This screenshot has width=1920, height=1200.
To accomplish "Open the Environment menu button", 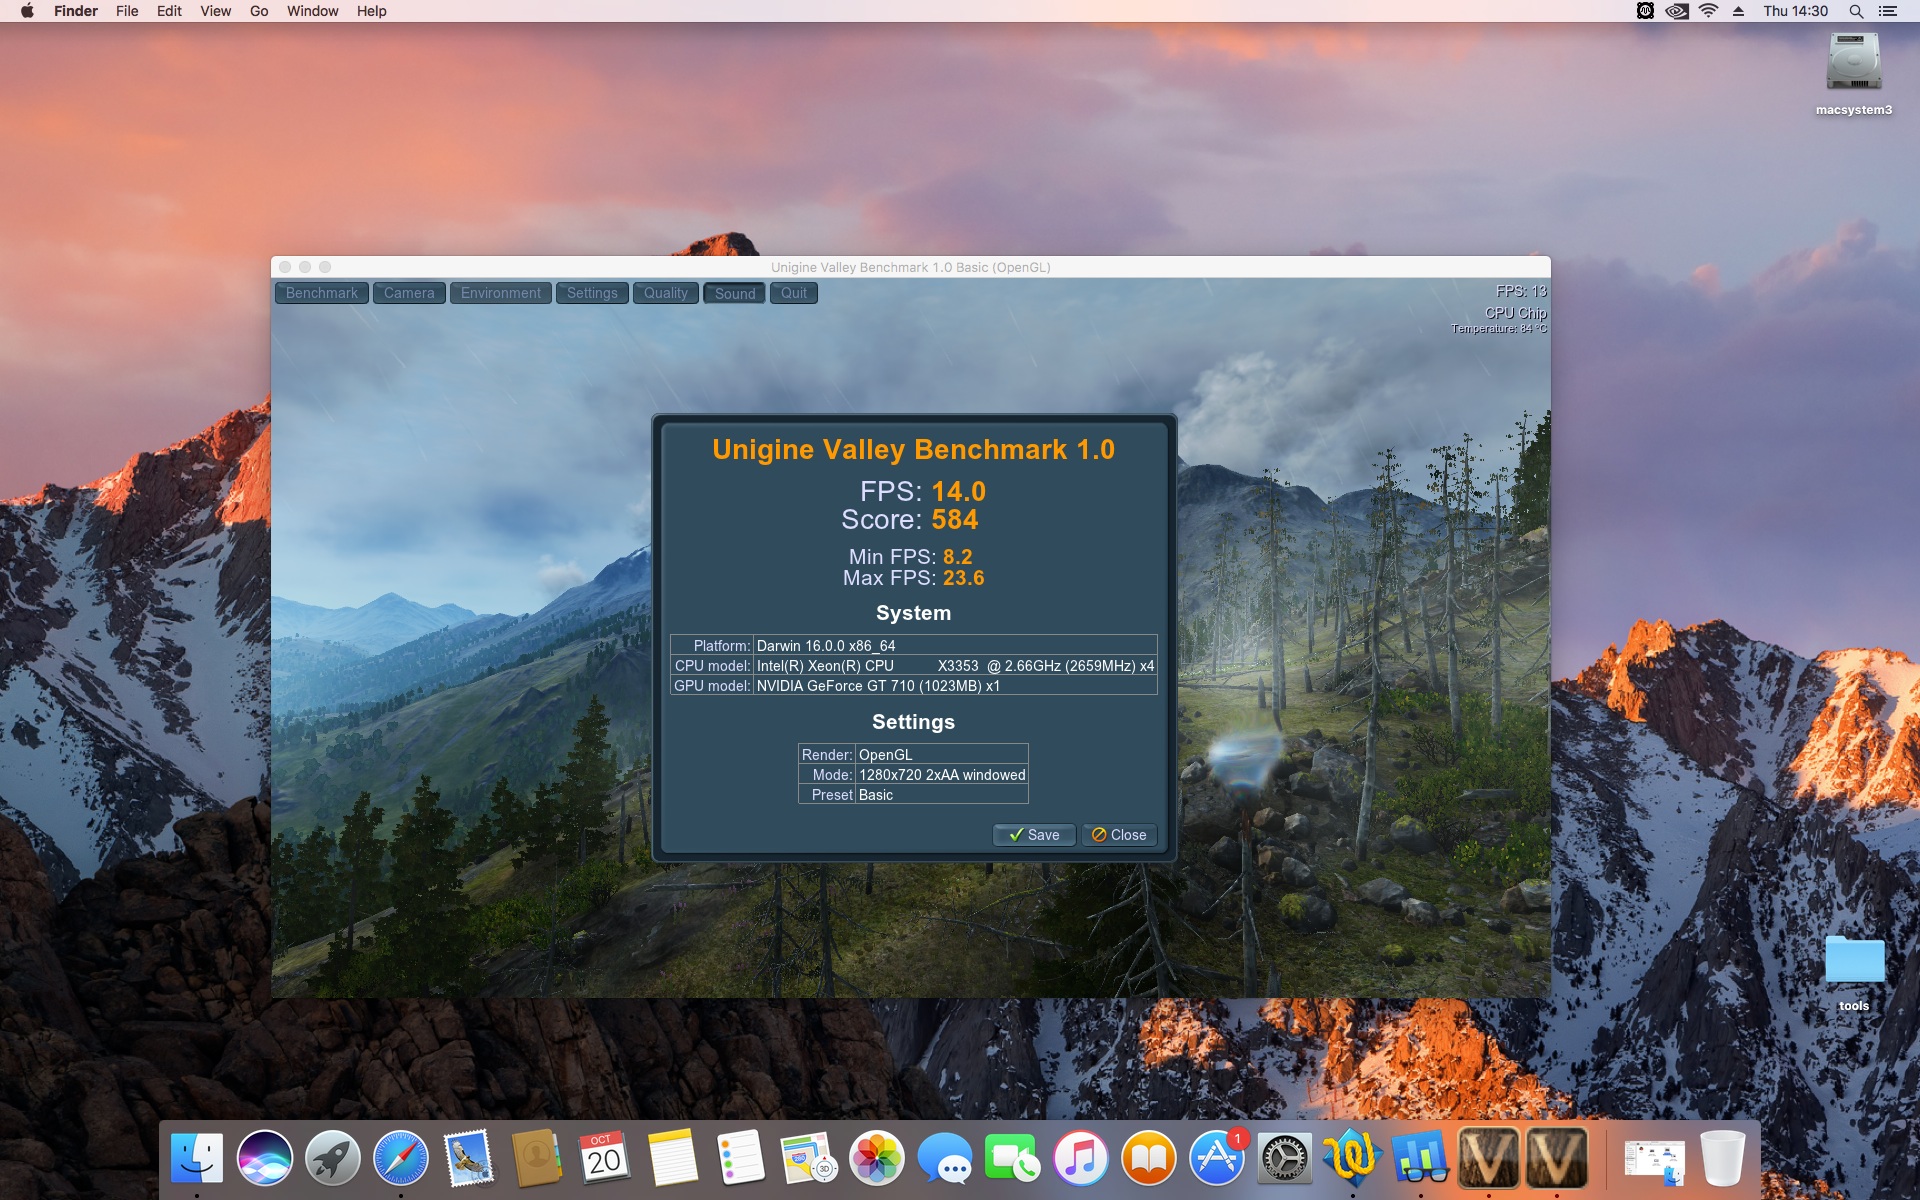I will (500, 293).
